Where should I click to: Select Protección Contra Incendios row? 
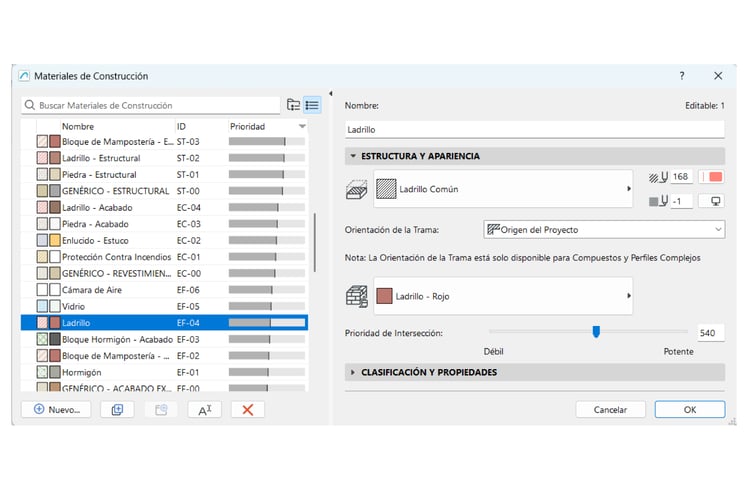pos(164,257)
